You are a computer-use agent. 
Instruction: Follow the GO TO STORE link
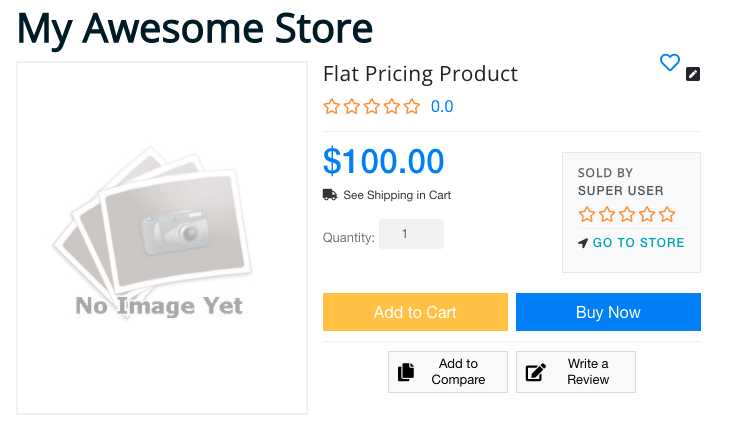click(638, 243)
